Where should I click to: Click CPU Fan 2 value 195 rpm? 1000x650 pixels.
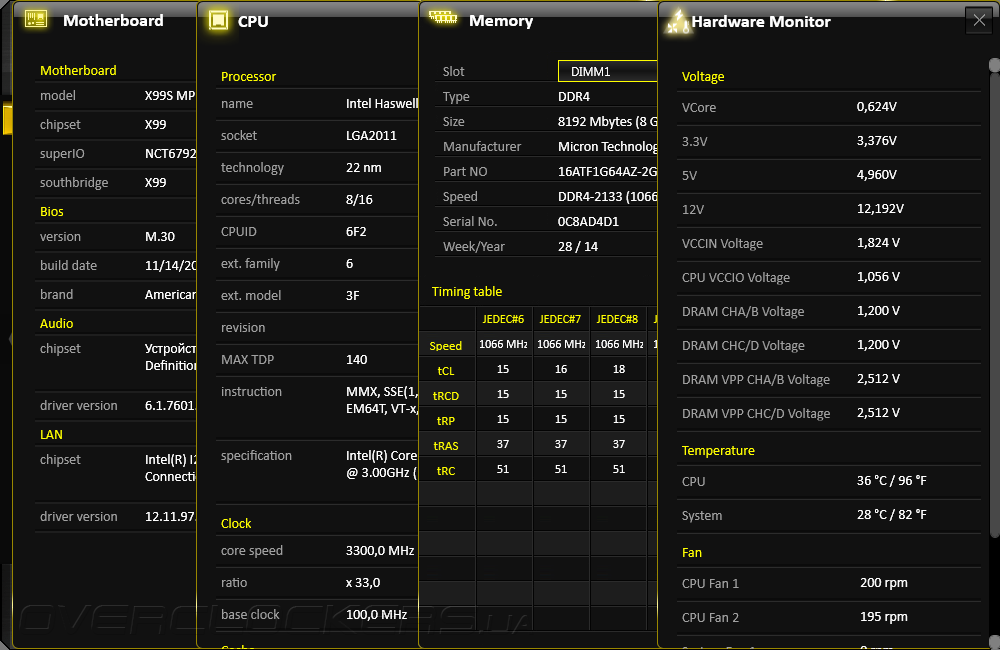point(883,616)
